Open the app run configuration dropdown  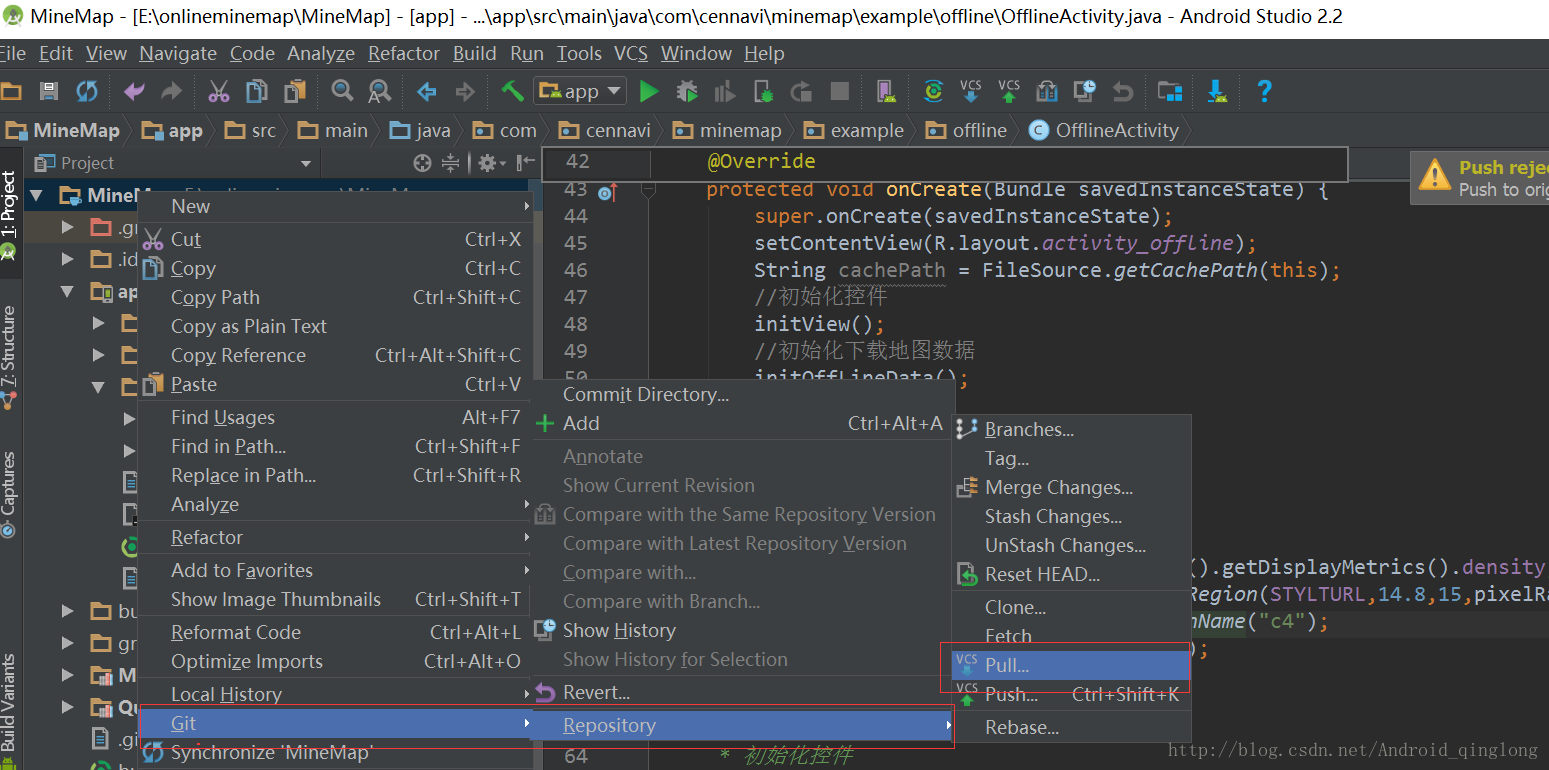pyautogui.click(x=580, y=92)
